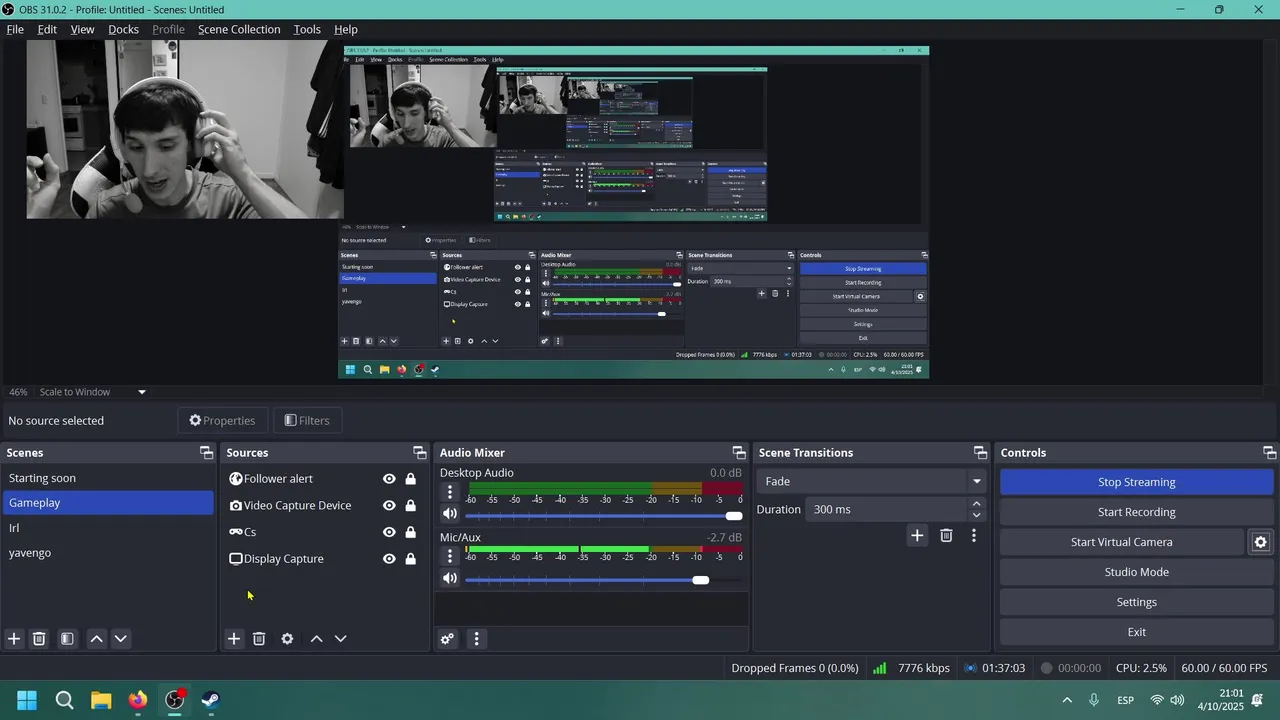Move scene down arrow in Scenes panel
This screenshot has width=1280, height=720.
pyautogui.click(x=120, y=638)
